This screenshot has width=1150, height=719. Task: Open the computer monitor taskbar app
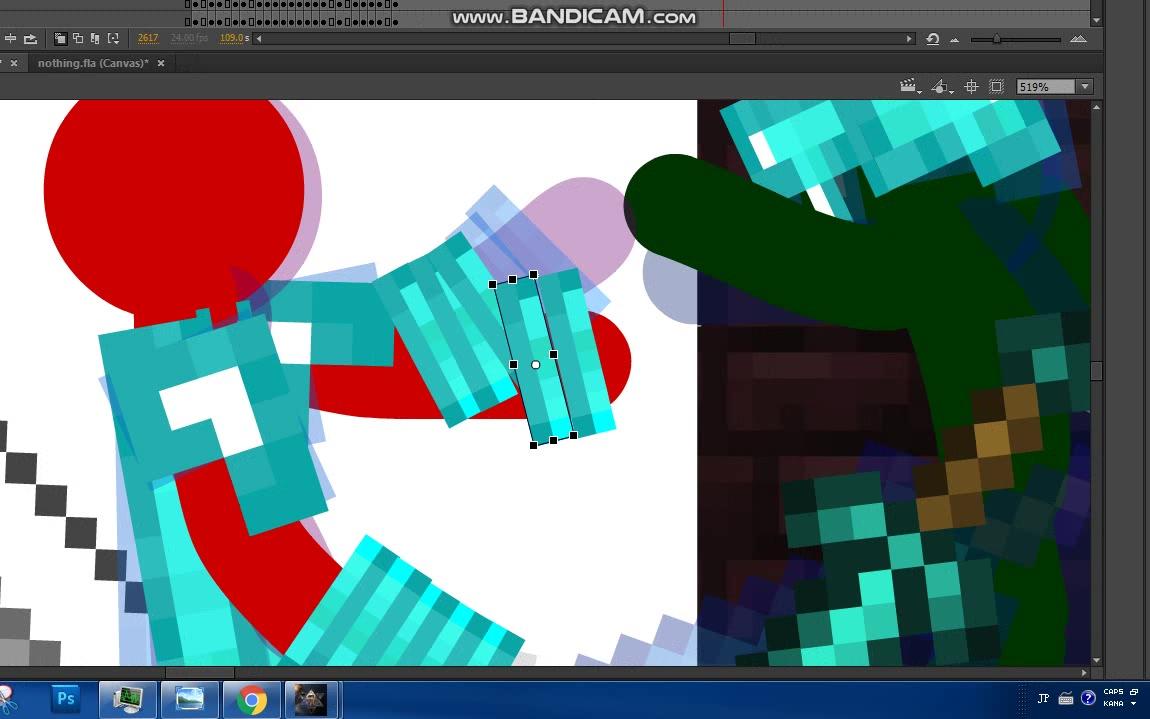click(x=128, y=699)
